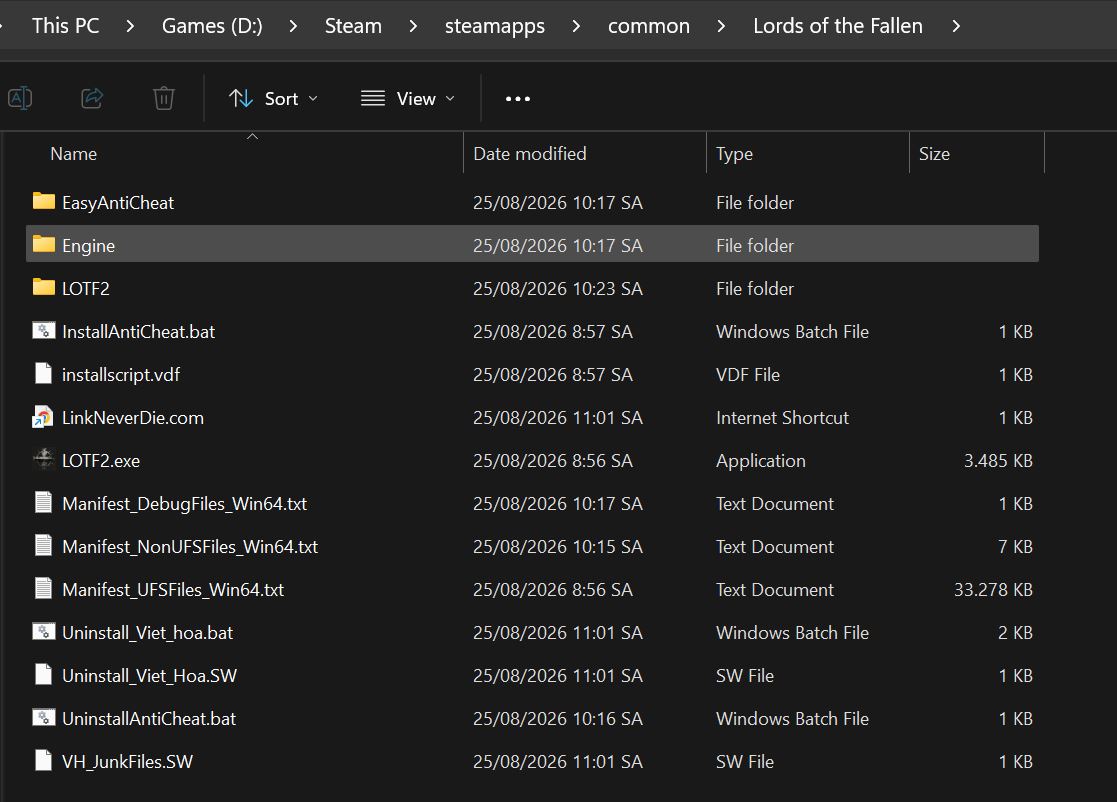Sort by the Name column header
The height and width of the screenshot is (802, 1117).
(x=73, y=154)
